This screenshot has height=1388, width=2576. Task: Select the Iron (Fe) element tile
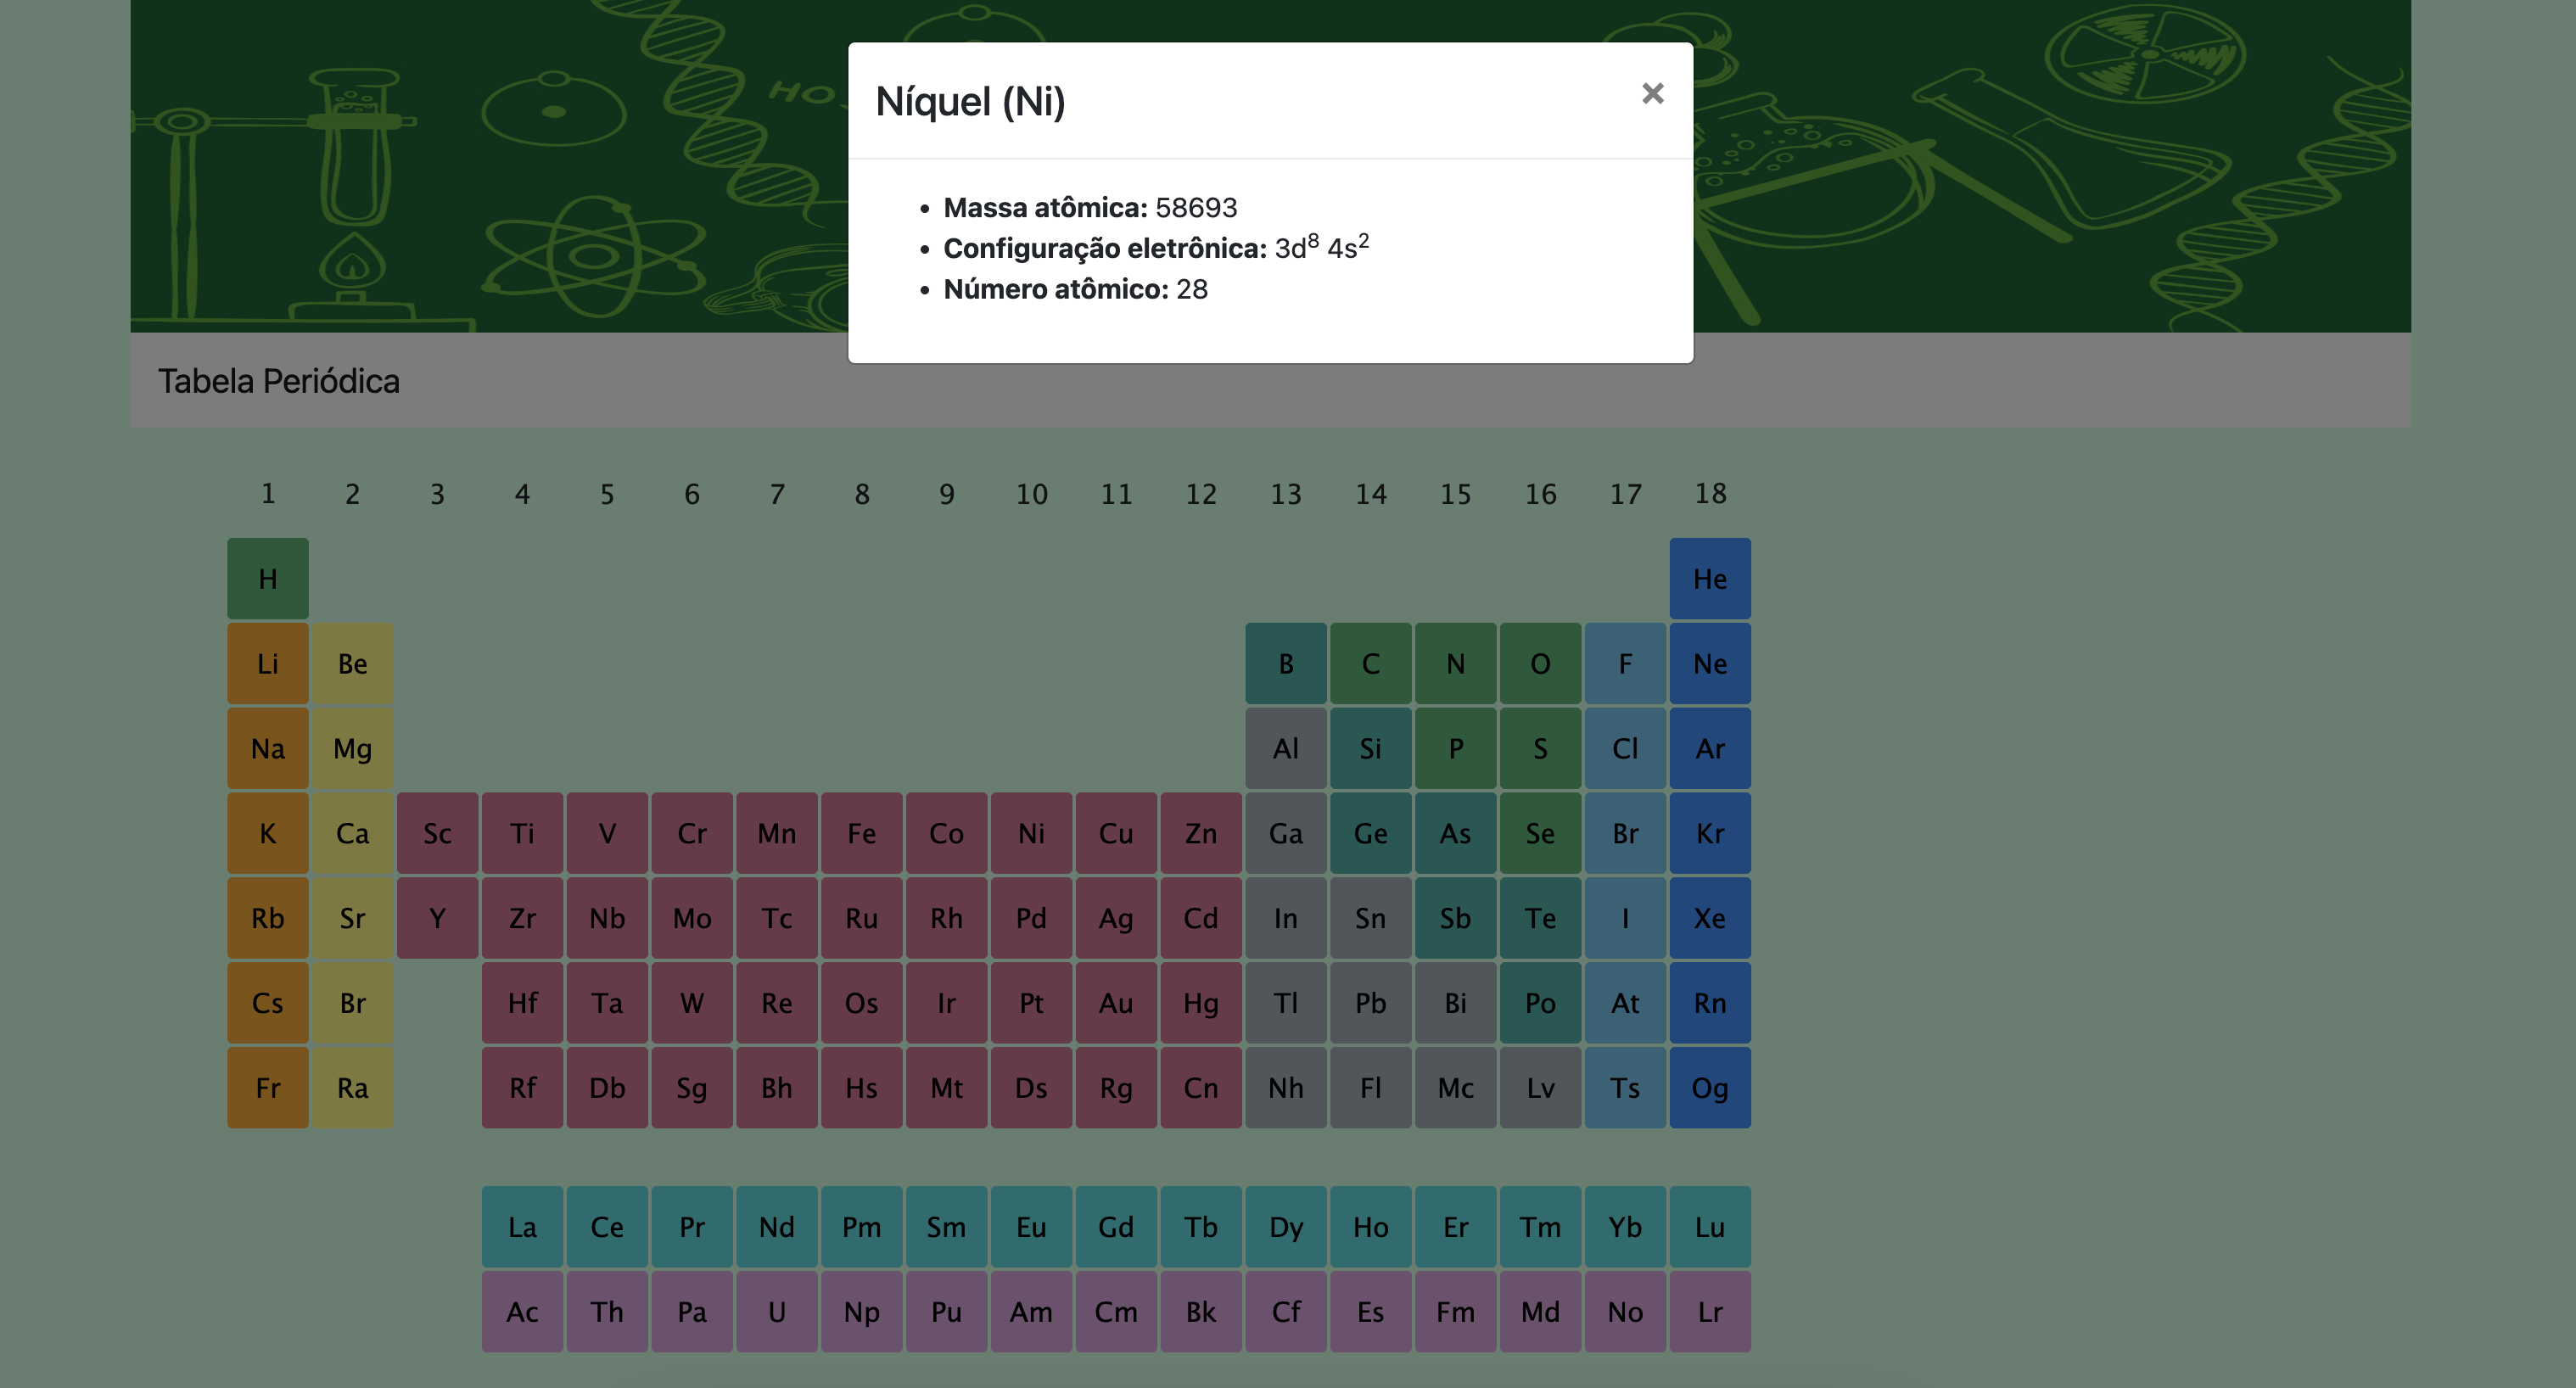861,833
